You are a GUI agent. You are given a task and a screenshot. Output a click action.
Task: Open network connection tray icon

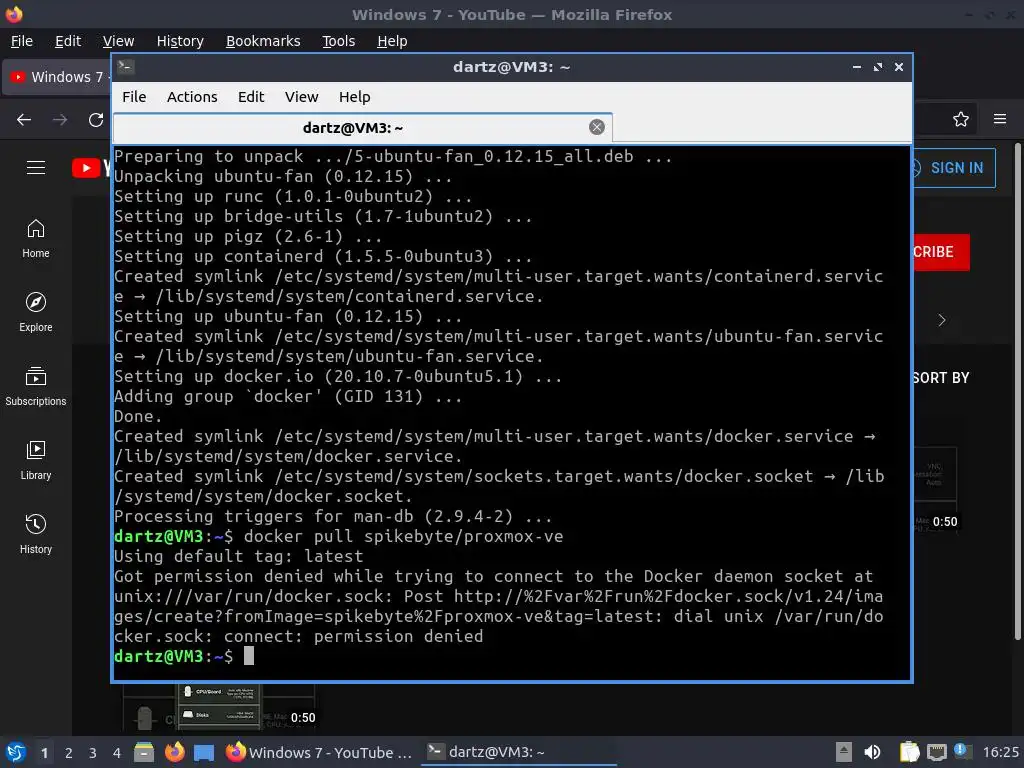pyautogui.click(x=936, y=752)
